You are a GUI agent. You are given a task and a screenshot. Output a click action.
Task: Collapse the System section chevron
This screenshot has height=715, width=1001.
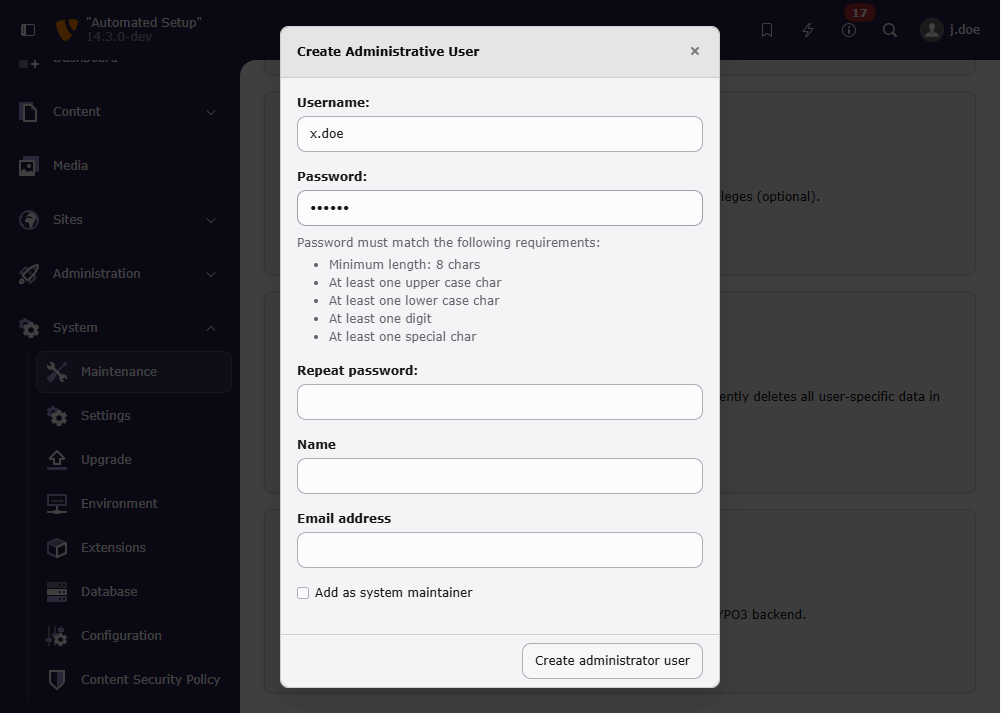click(211, 328)
